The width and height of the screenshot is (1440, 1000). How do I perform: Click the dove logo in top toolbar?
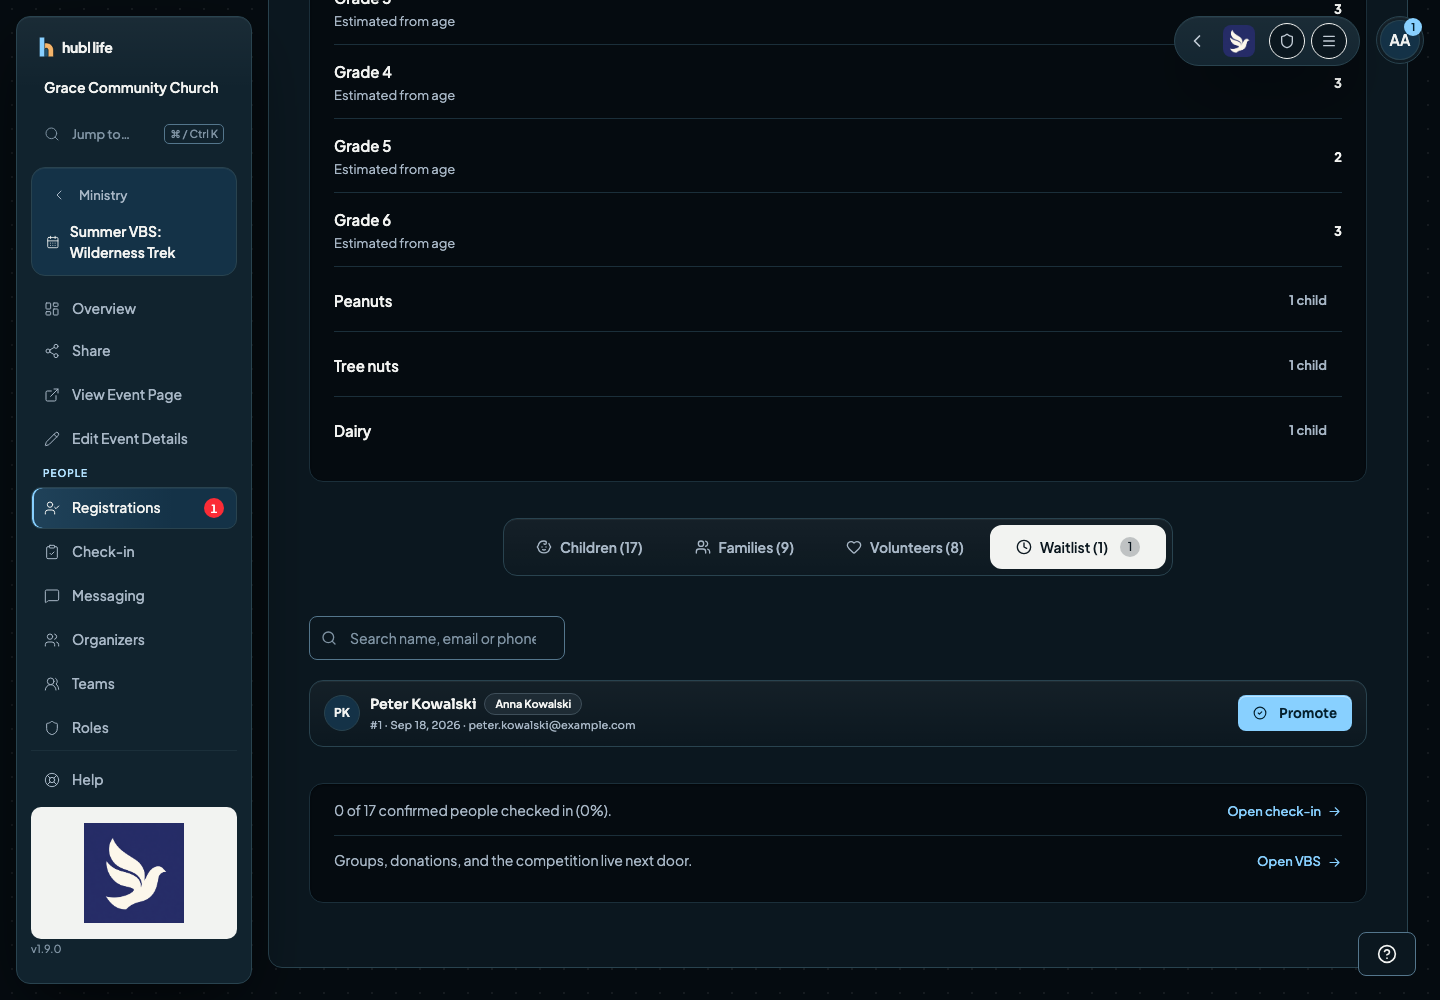tap(1239, 41)
